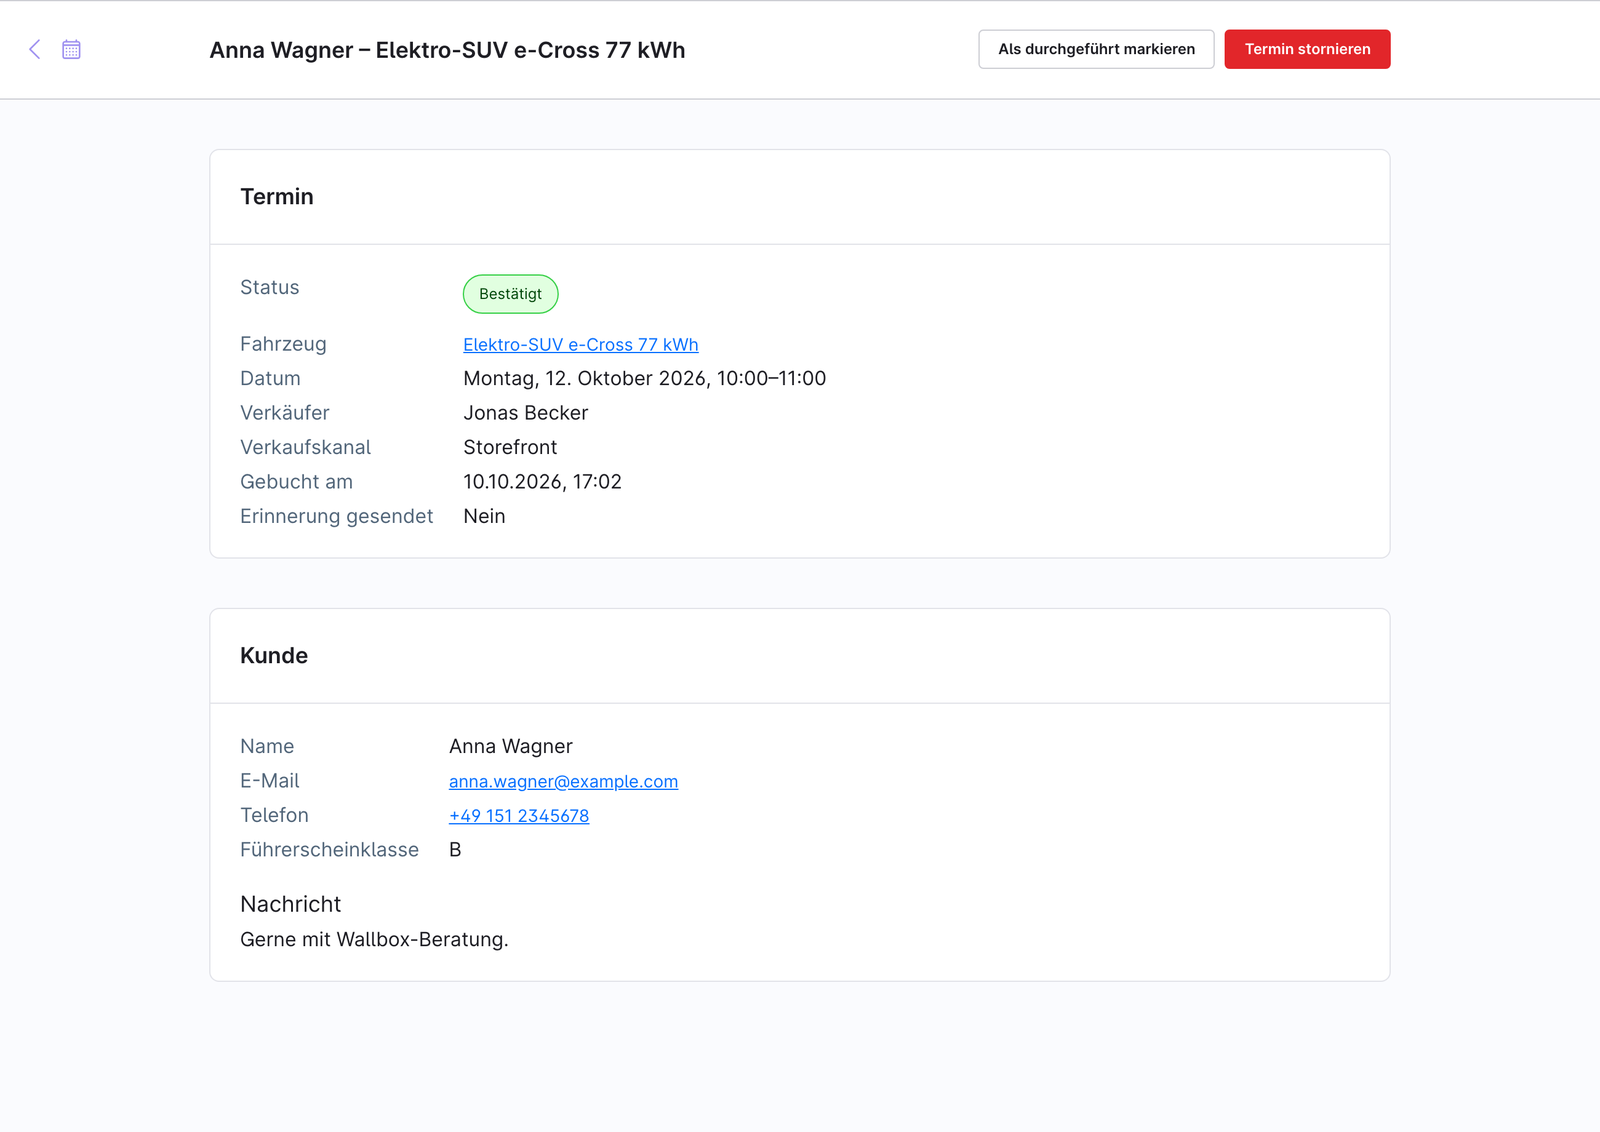Viewport: 1600px width, 1132px height.
Task: Click the Status label
Action: 270,287
